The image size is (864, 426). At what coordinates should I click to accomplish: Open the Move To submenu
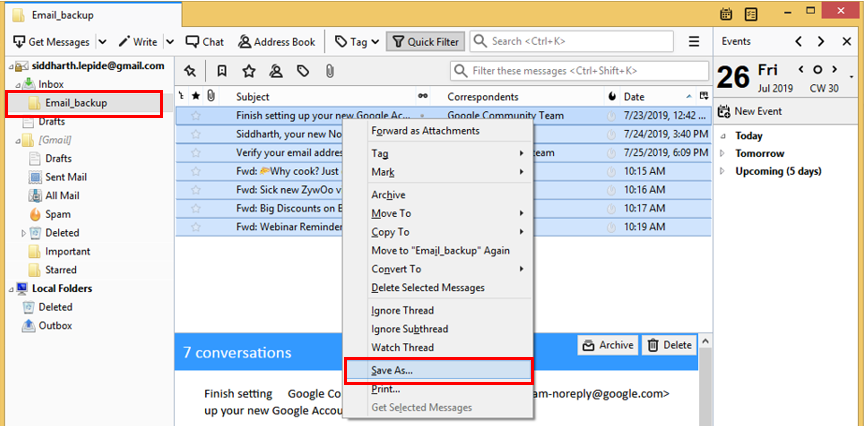coord(438,213)
